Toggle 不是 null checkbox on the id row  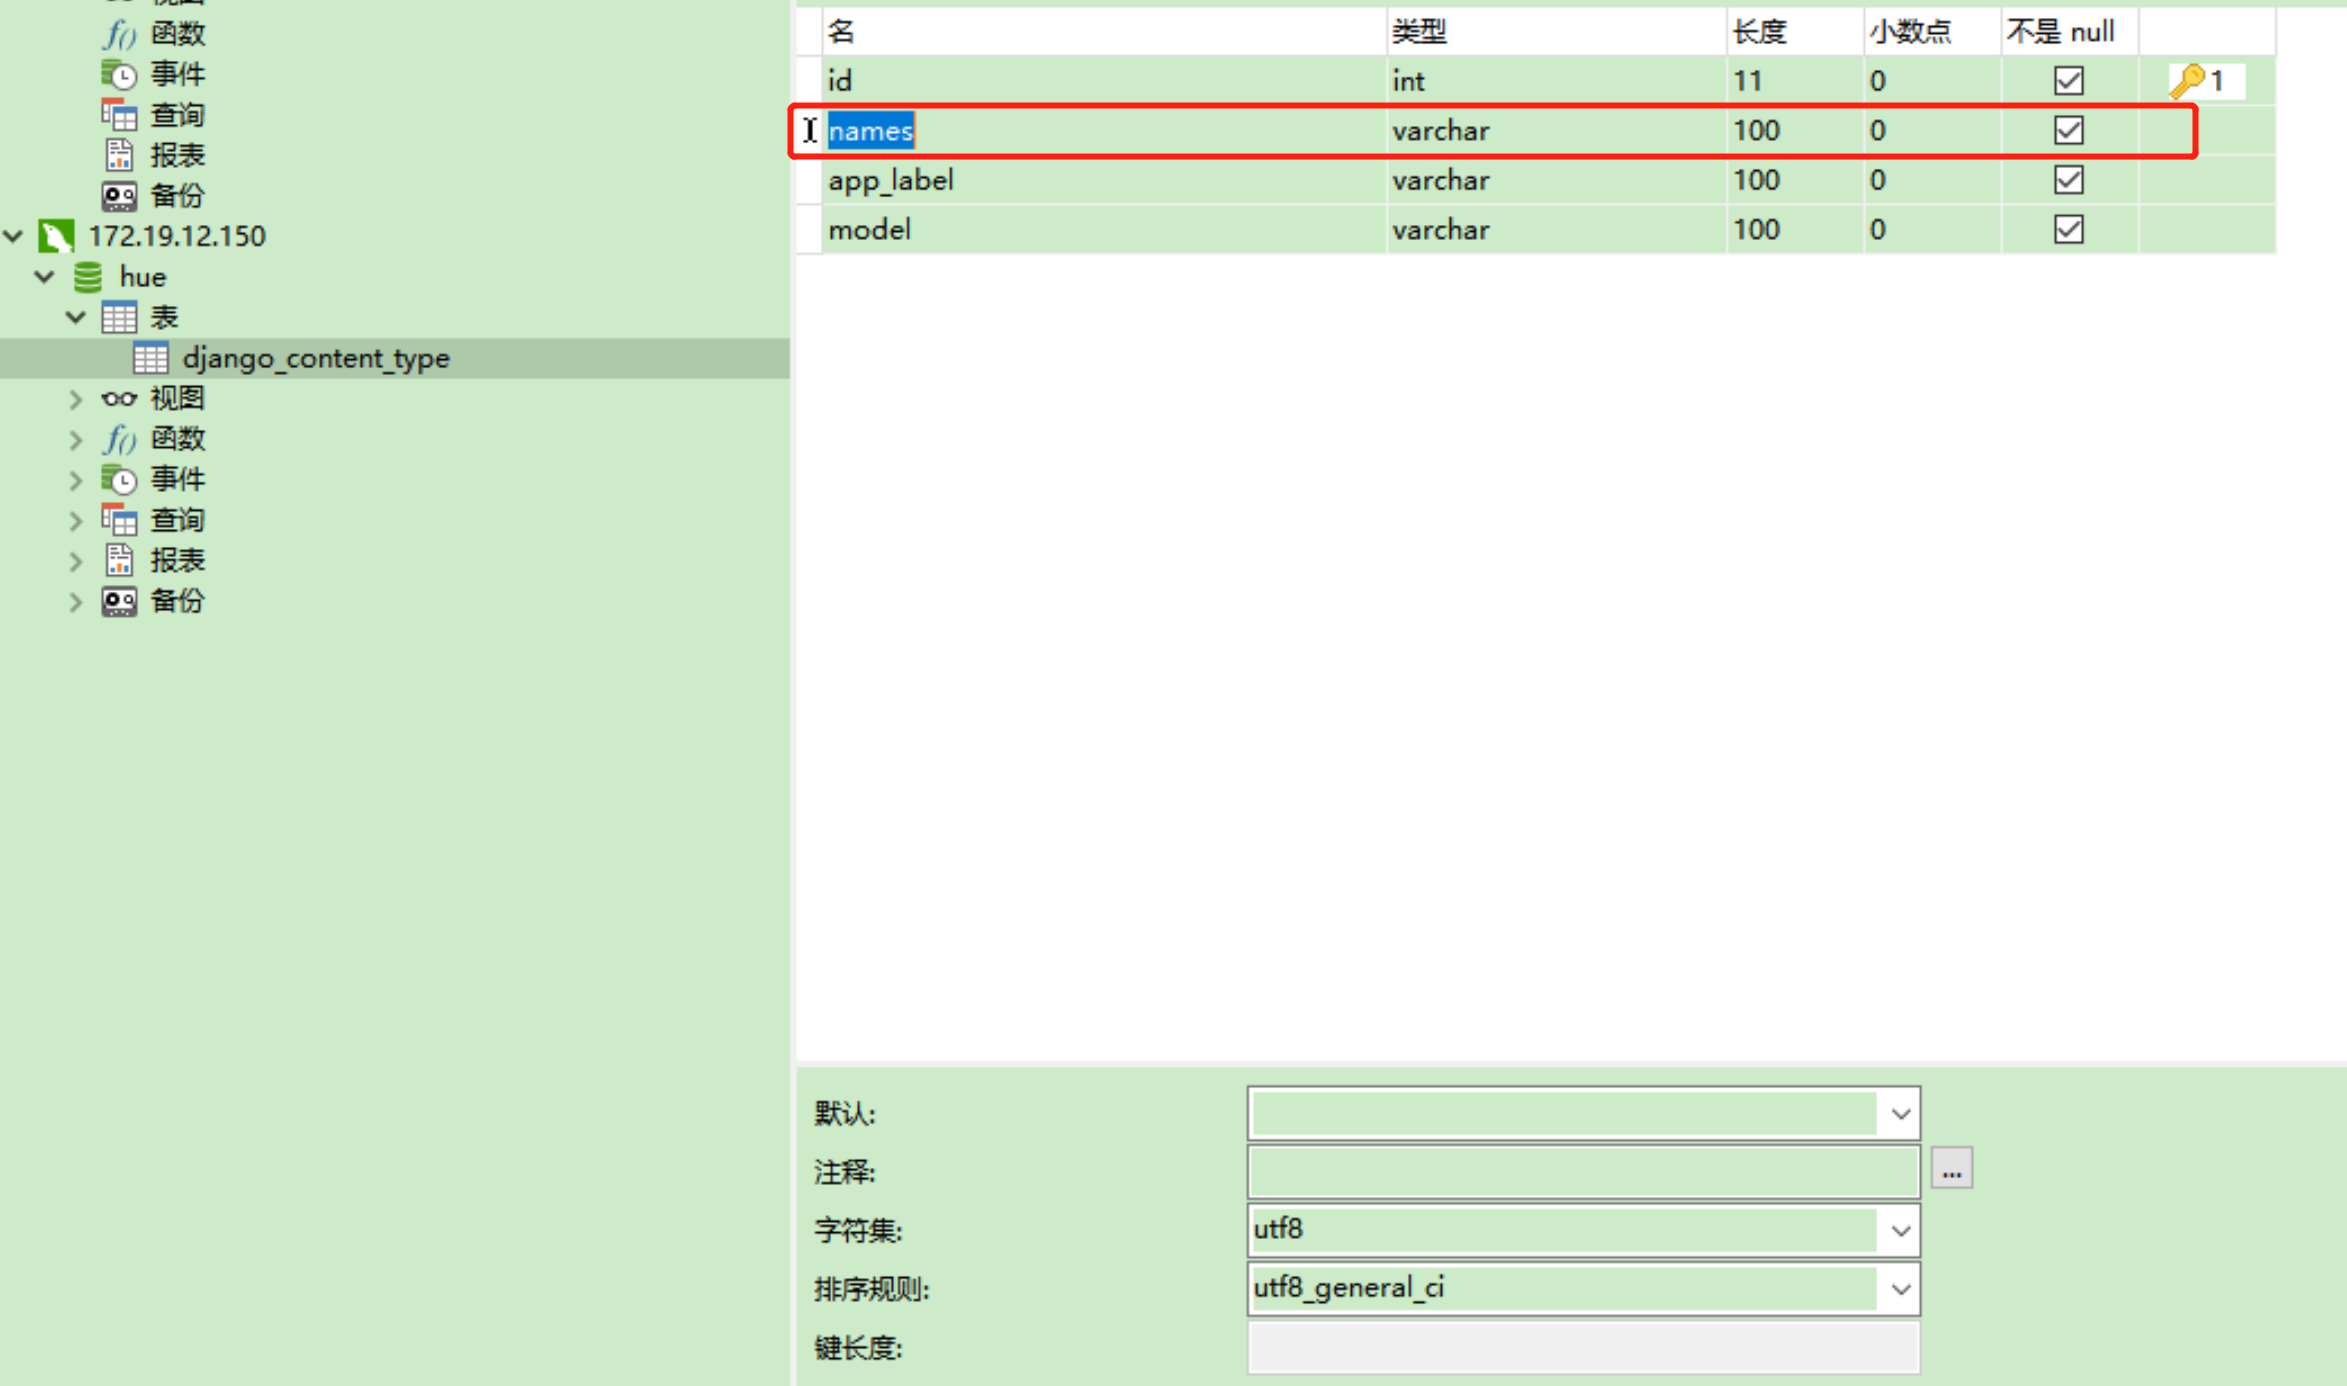(2068, 80)
